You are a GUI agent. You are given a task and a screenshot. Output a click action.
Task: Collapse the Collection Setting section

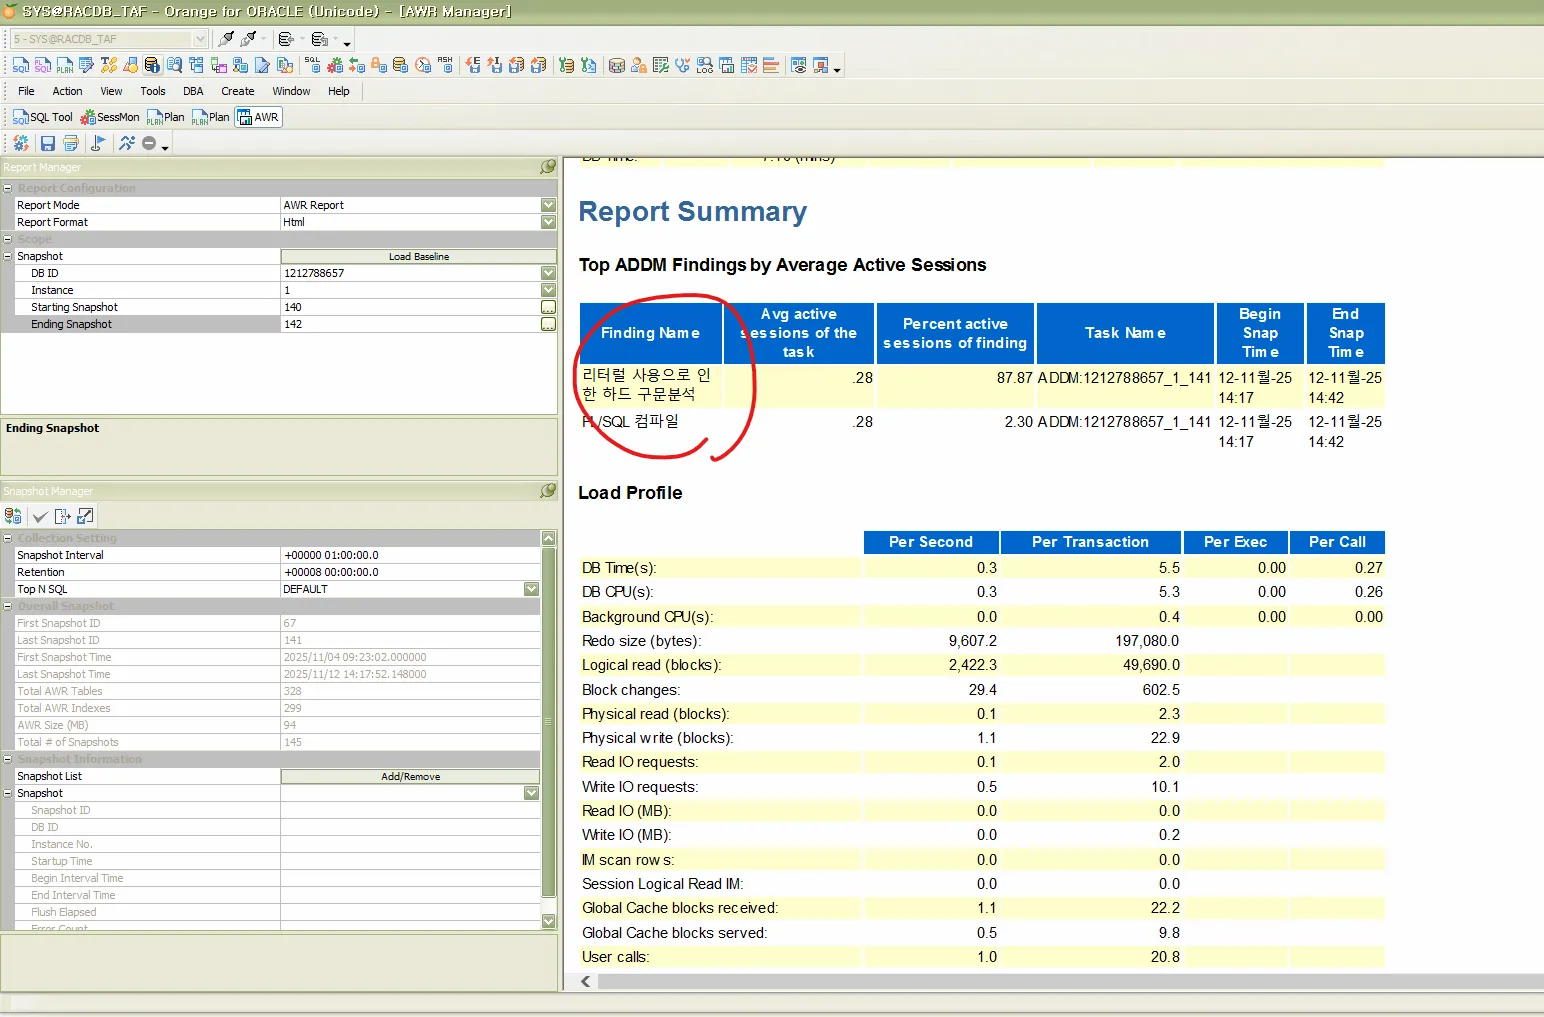[8, 538]
